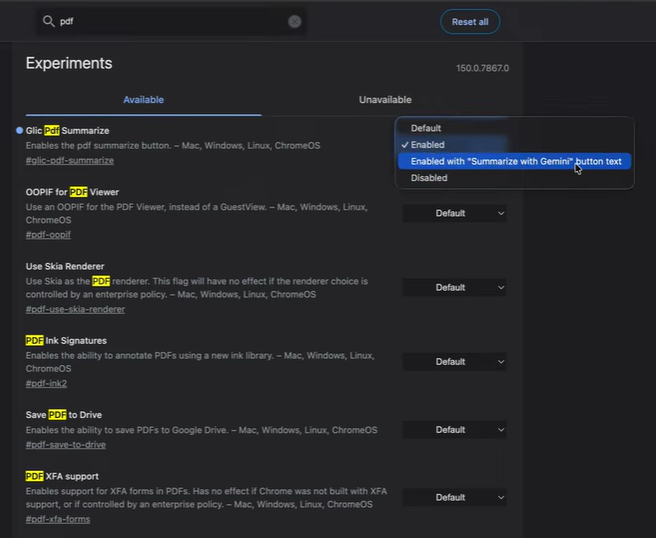
Task: Clear the pdf search text
Action: (x=295, y=21)
